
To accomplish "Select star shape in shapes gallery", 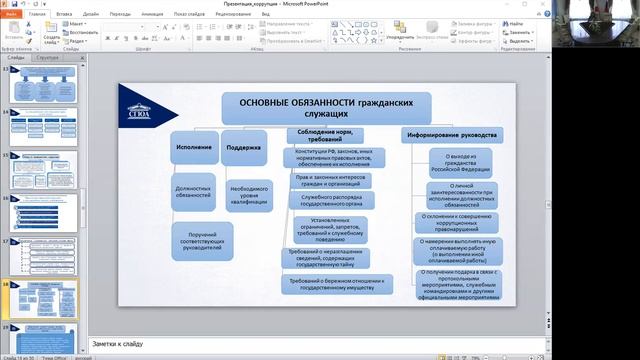I will [x=373, y=41].
